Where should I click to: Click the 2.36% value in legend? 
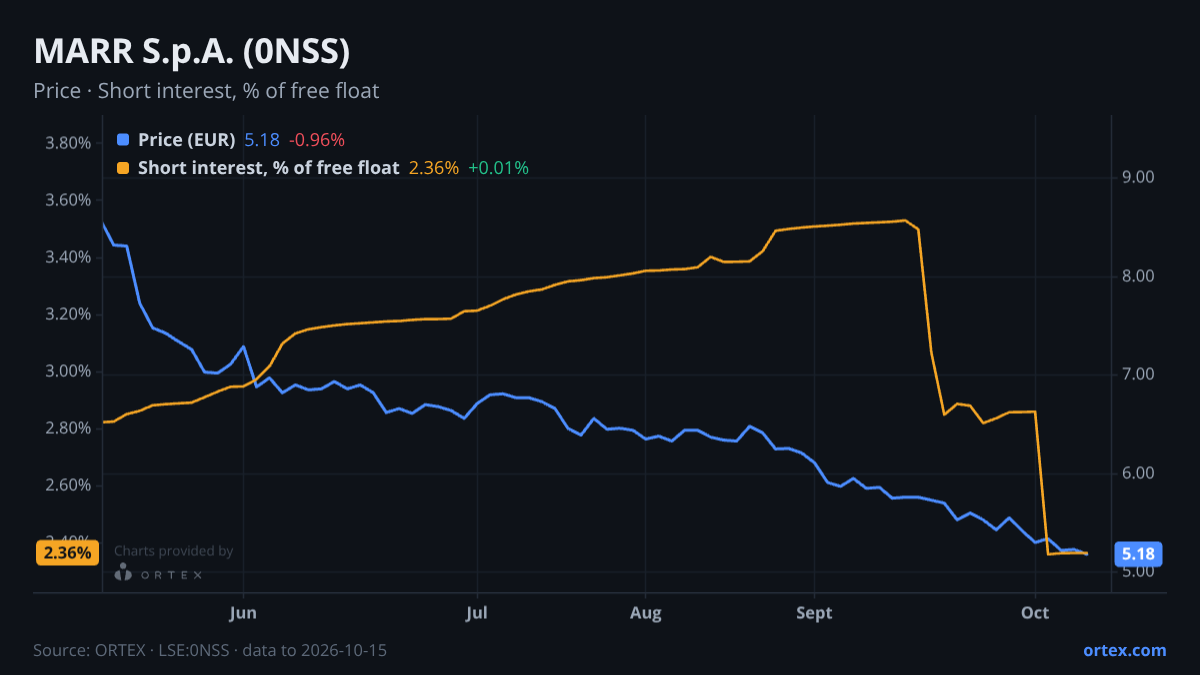coord(434,168)
